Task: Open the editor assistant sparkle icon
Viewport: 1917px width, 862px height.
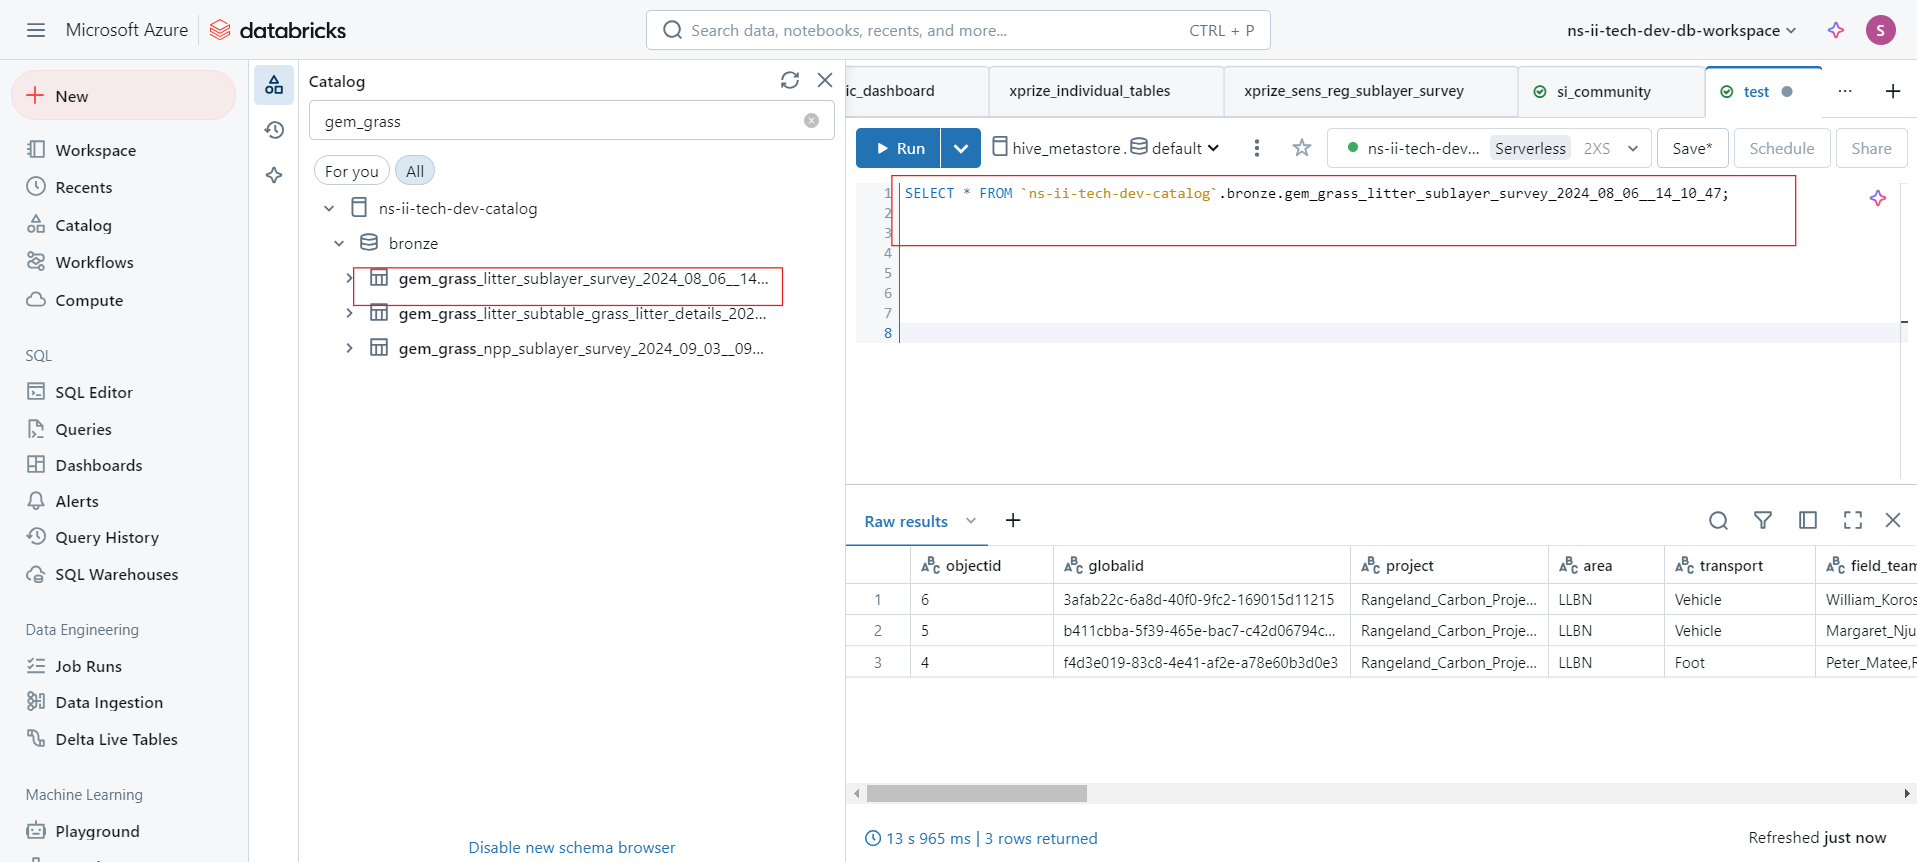Action: [x=1878, y=198]
